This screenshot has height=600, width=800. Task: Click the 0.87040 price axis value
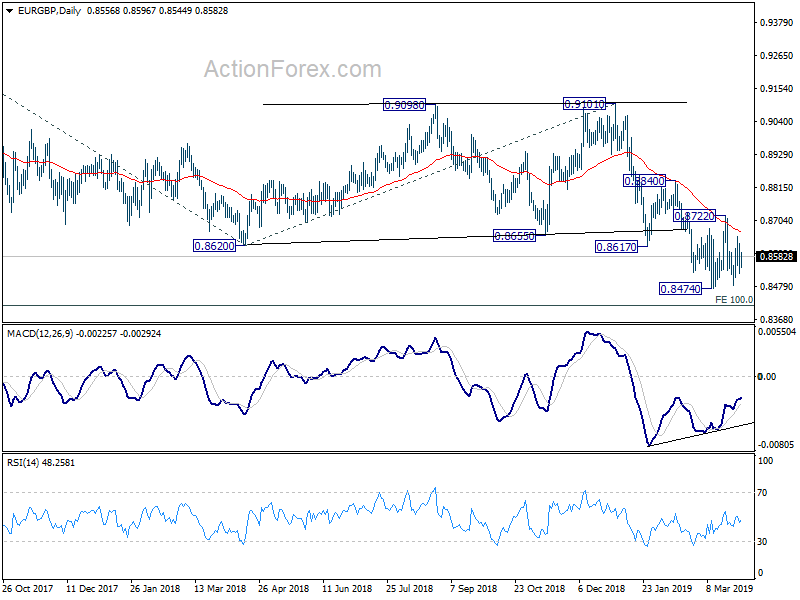pos(777,220)
